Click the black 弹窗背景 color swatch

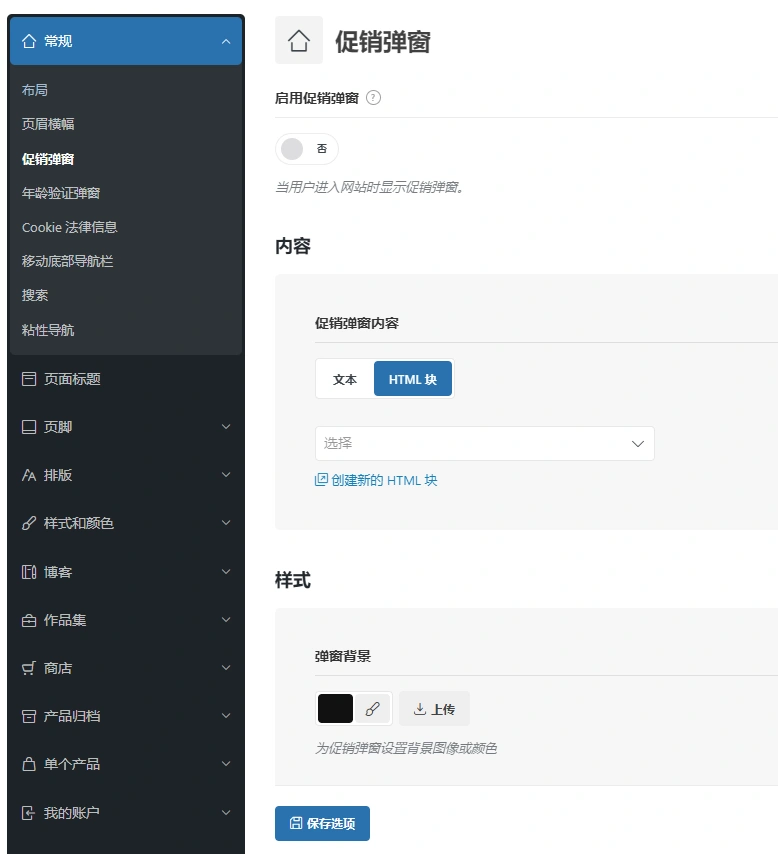pos(335,709)
